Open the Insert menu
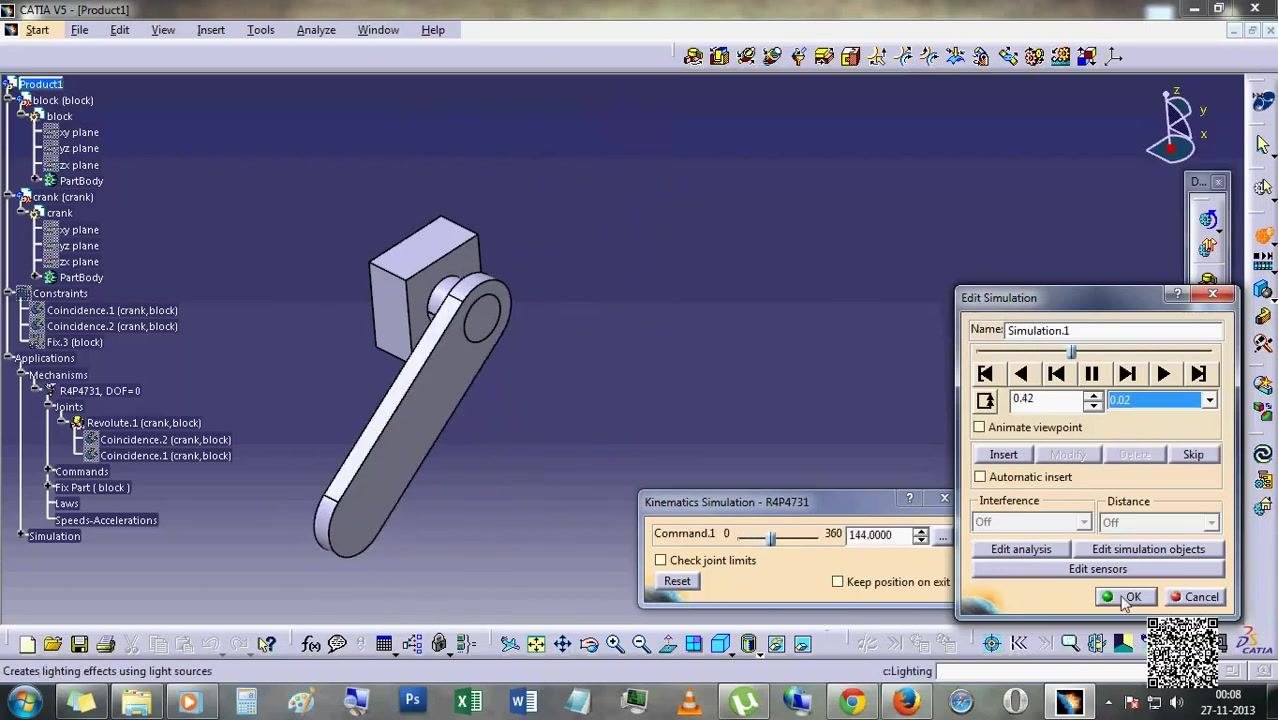 211,30
